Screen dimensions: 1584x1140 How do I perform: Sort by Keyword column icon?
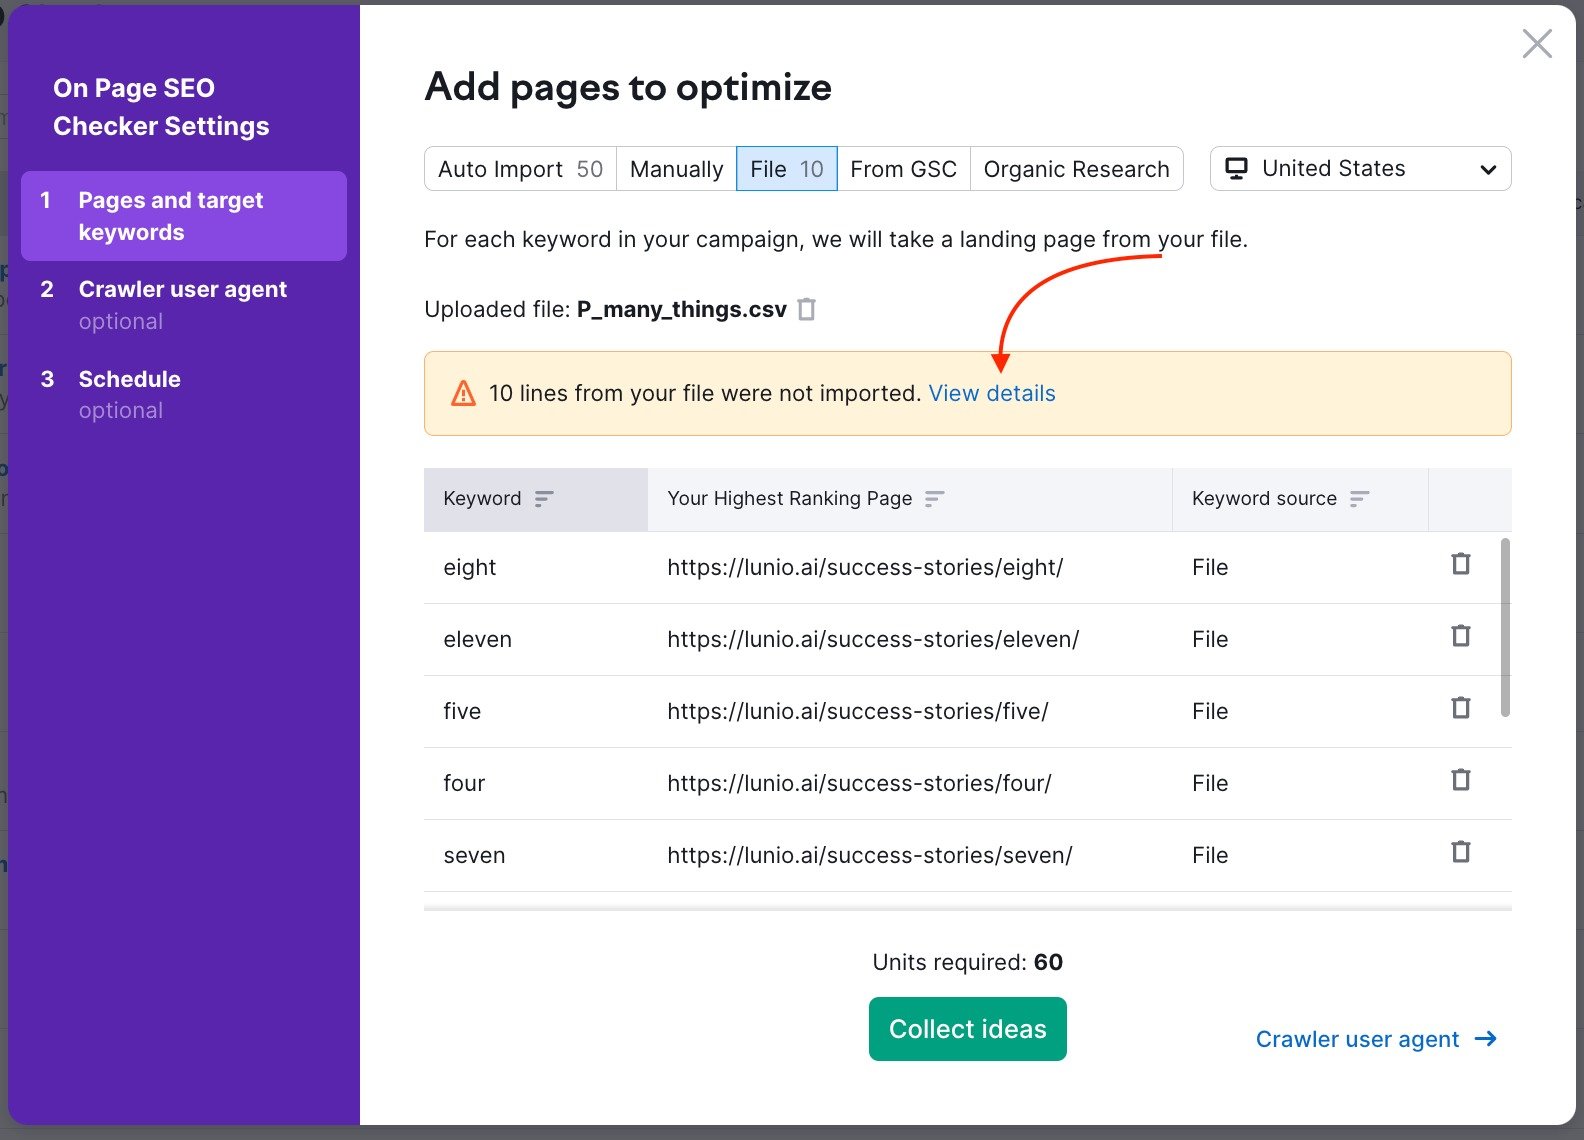(x=544, y=499)
